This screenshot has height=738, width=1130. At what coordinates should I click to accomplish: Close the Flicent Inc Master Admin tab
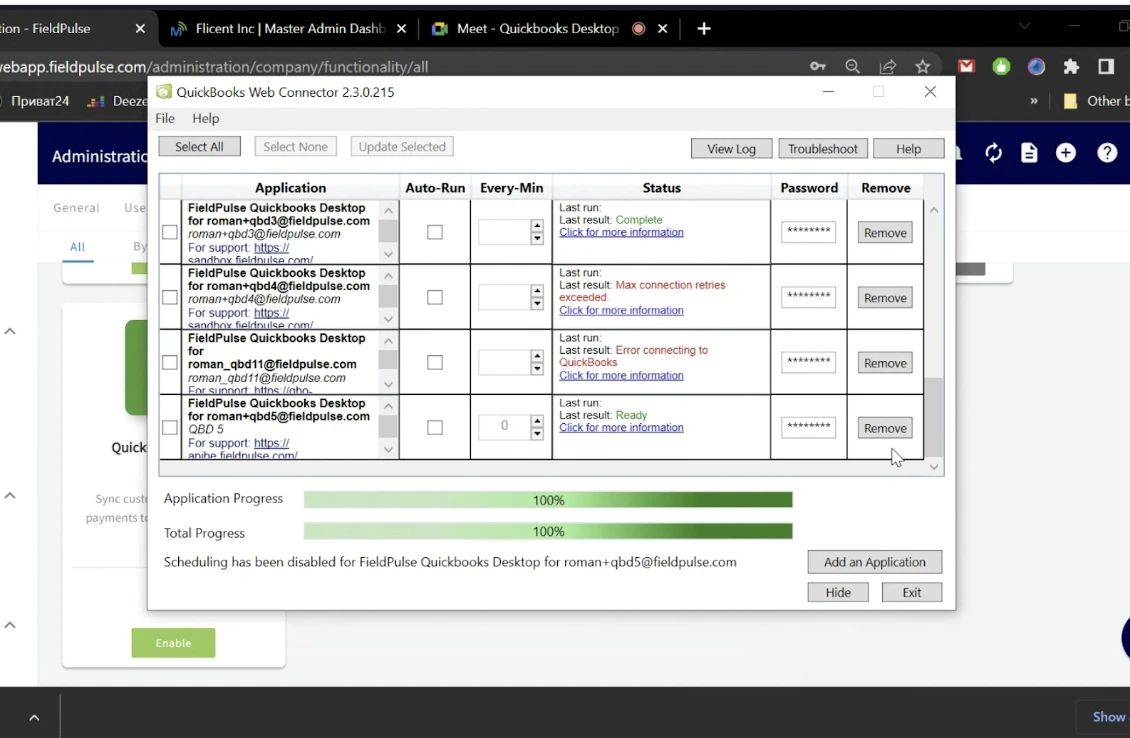pyautogui.click(x=401, y=29)
